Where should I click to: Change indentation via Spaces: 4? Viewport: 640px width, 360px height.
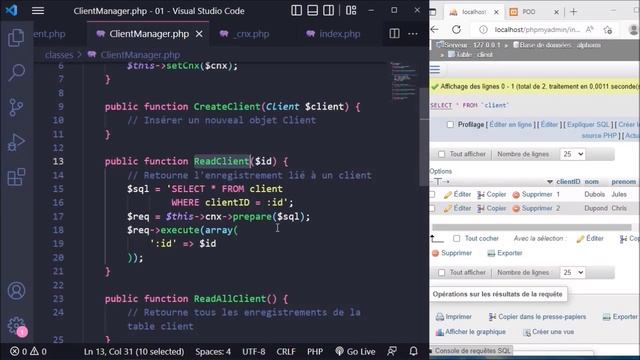(213, 351)
